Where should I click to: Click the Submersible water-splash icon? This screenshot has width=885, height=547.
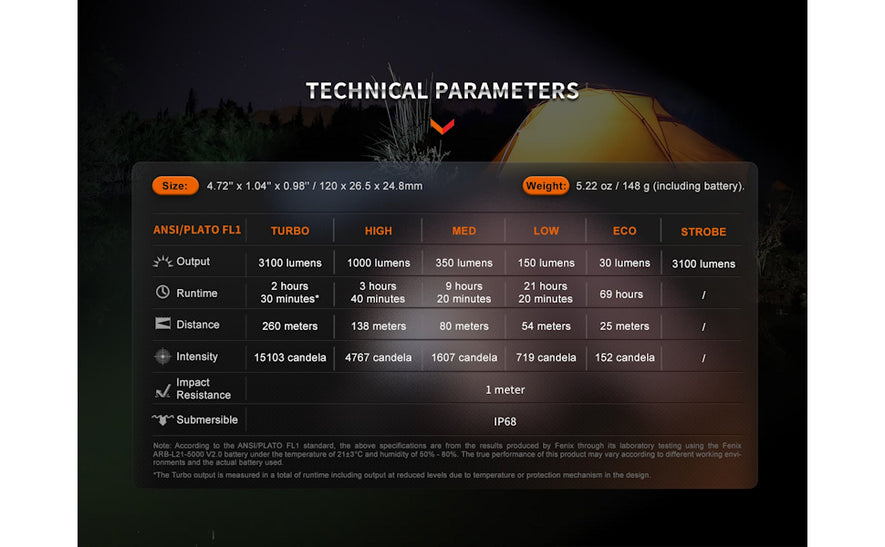[x=162, y=420]
